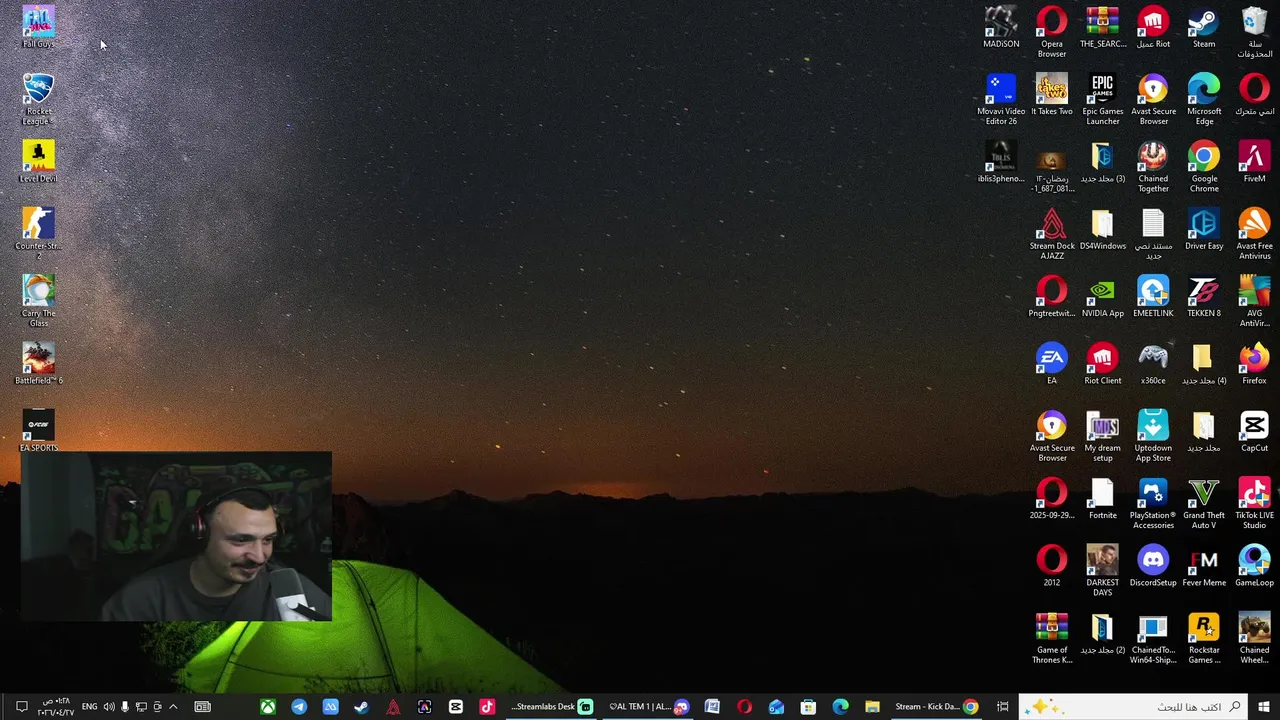
Task: Open the FiveM shortcut
Action: [1255, 161]
